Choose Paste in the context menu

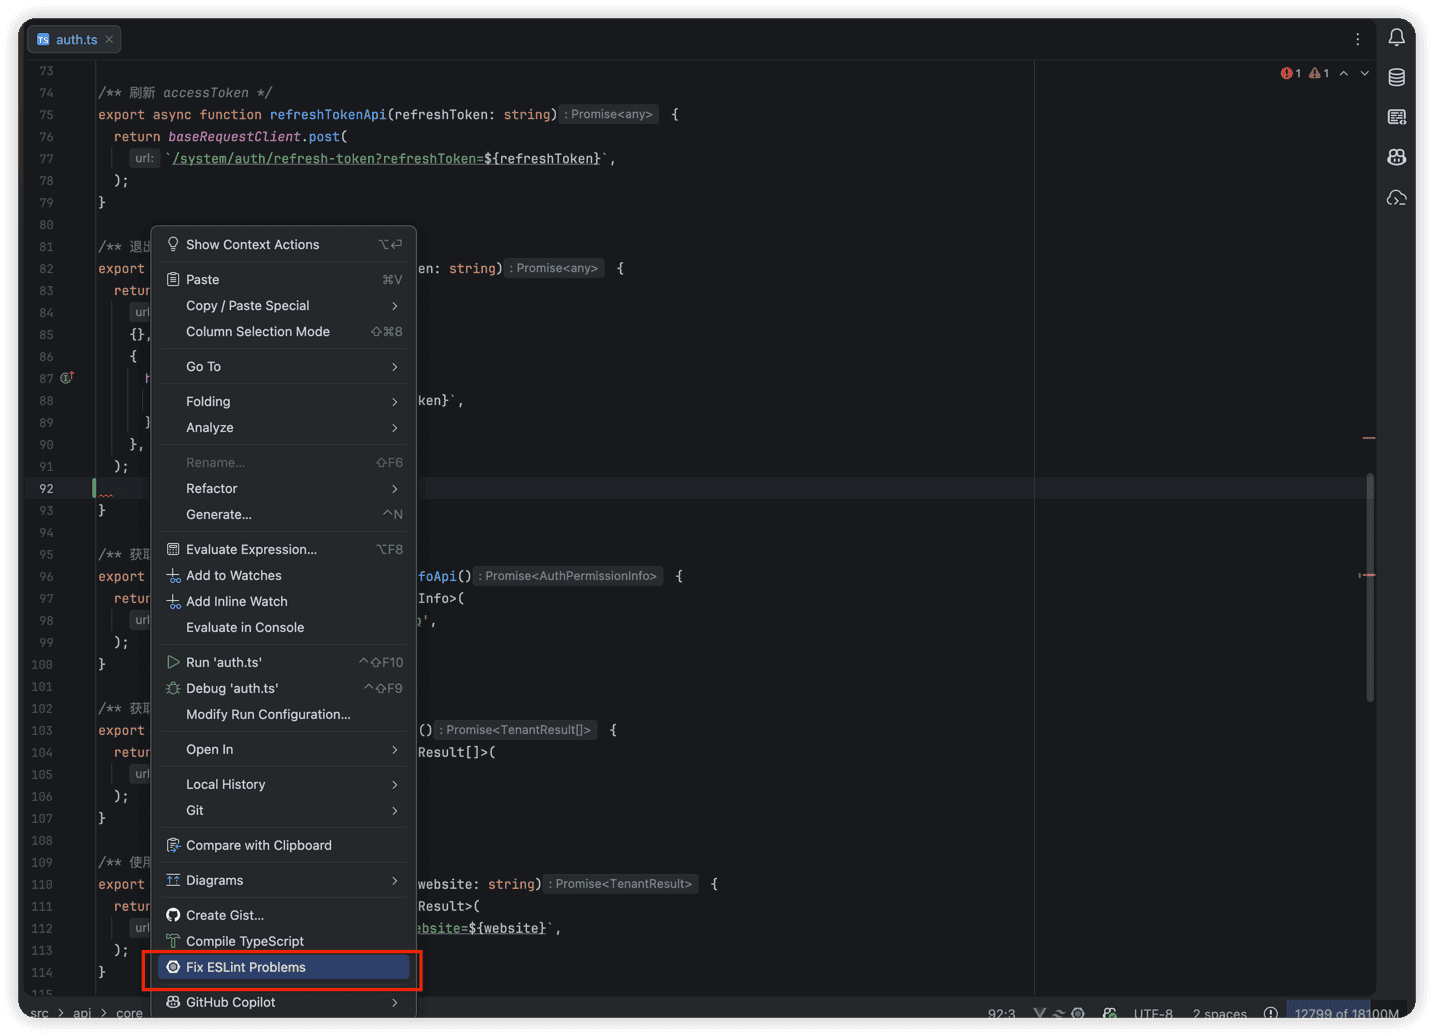tap(284, 279)
